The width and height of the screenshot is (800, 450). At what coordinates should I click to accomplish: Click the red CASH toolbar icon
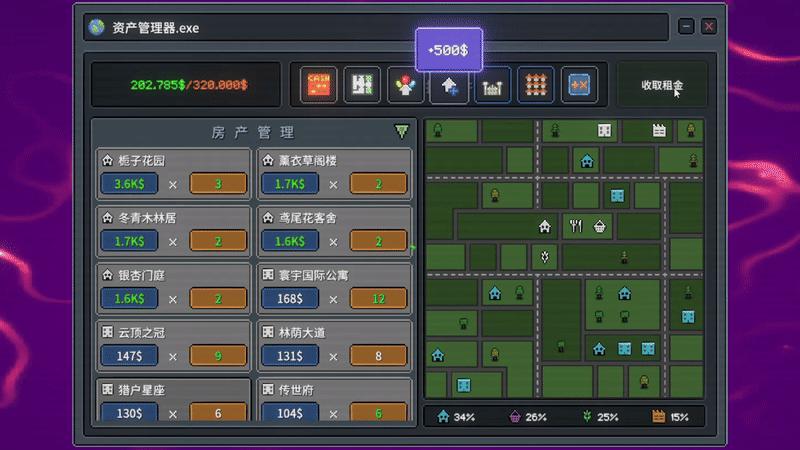click(319, 86)
